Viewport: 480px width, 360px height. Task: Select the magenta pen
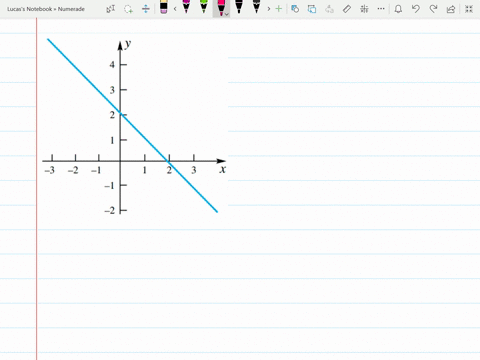click(186, 7)
